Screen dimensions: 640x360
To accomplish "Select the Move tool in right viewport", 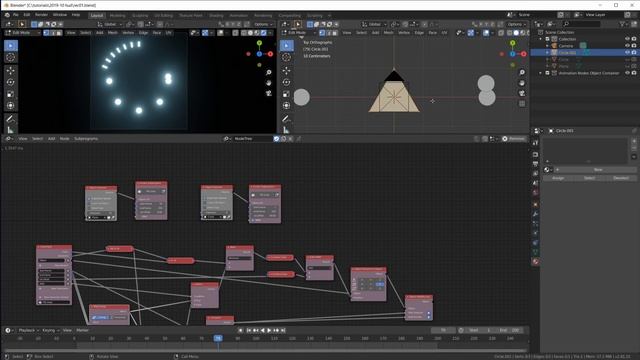I will [x=287, y=71].
